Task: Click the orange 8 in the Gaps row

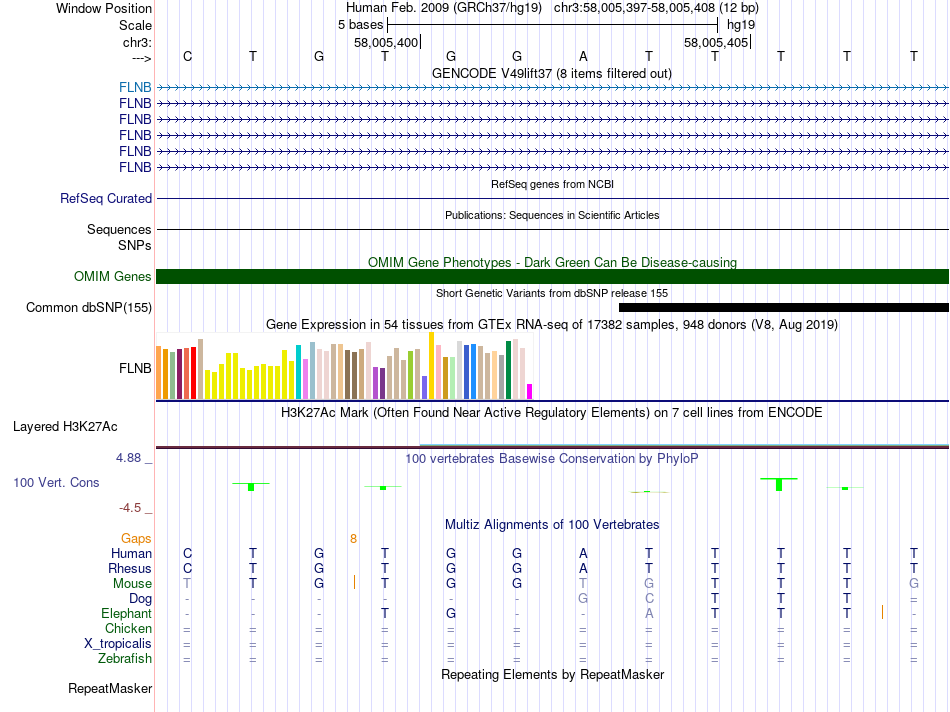Action: tap(353, 539)
